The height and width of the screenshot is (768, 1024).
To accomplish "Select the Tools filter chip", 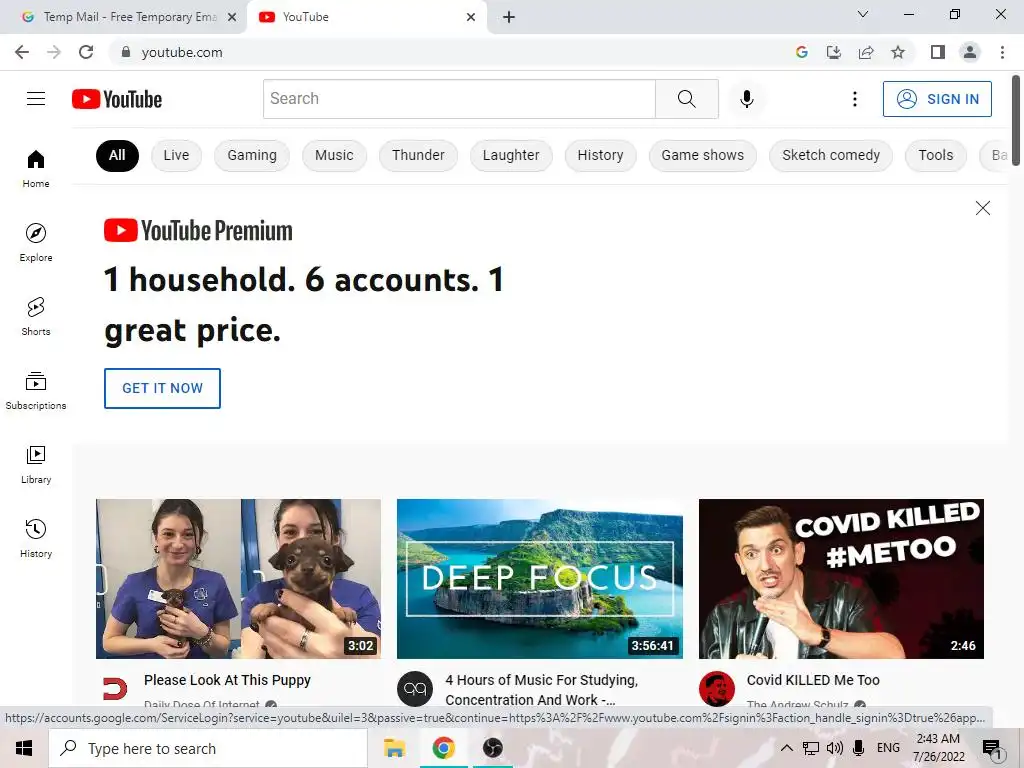I will pos(936,155).
